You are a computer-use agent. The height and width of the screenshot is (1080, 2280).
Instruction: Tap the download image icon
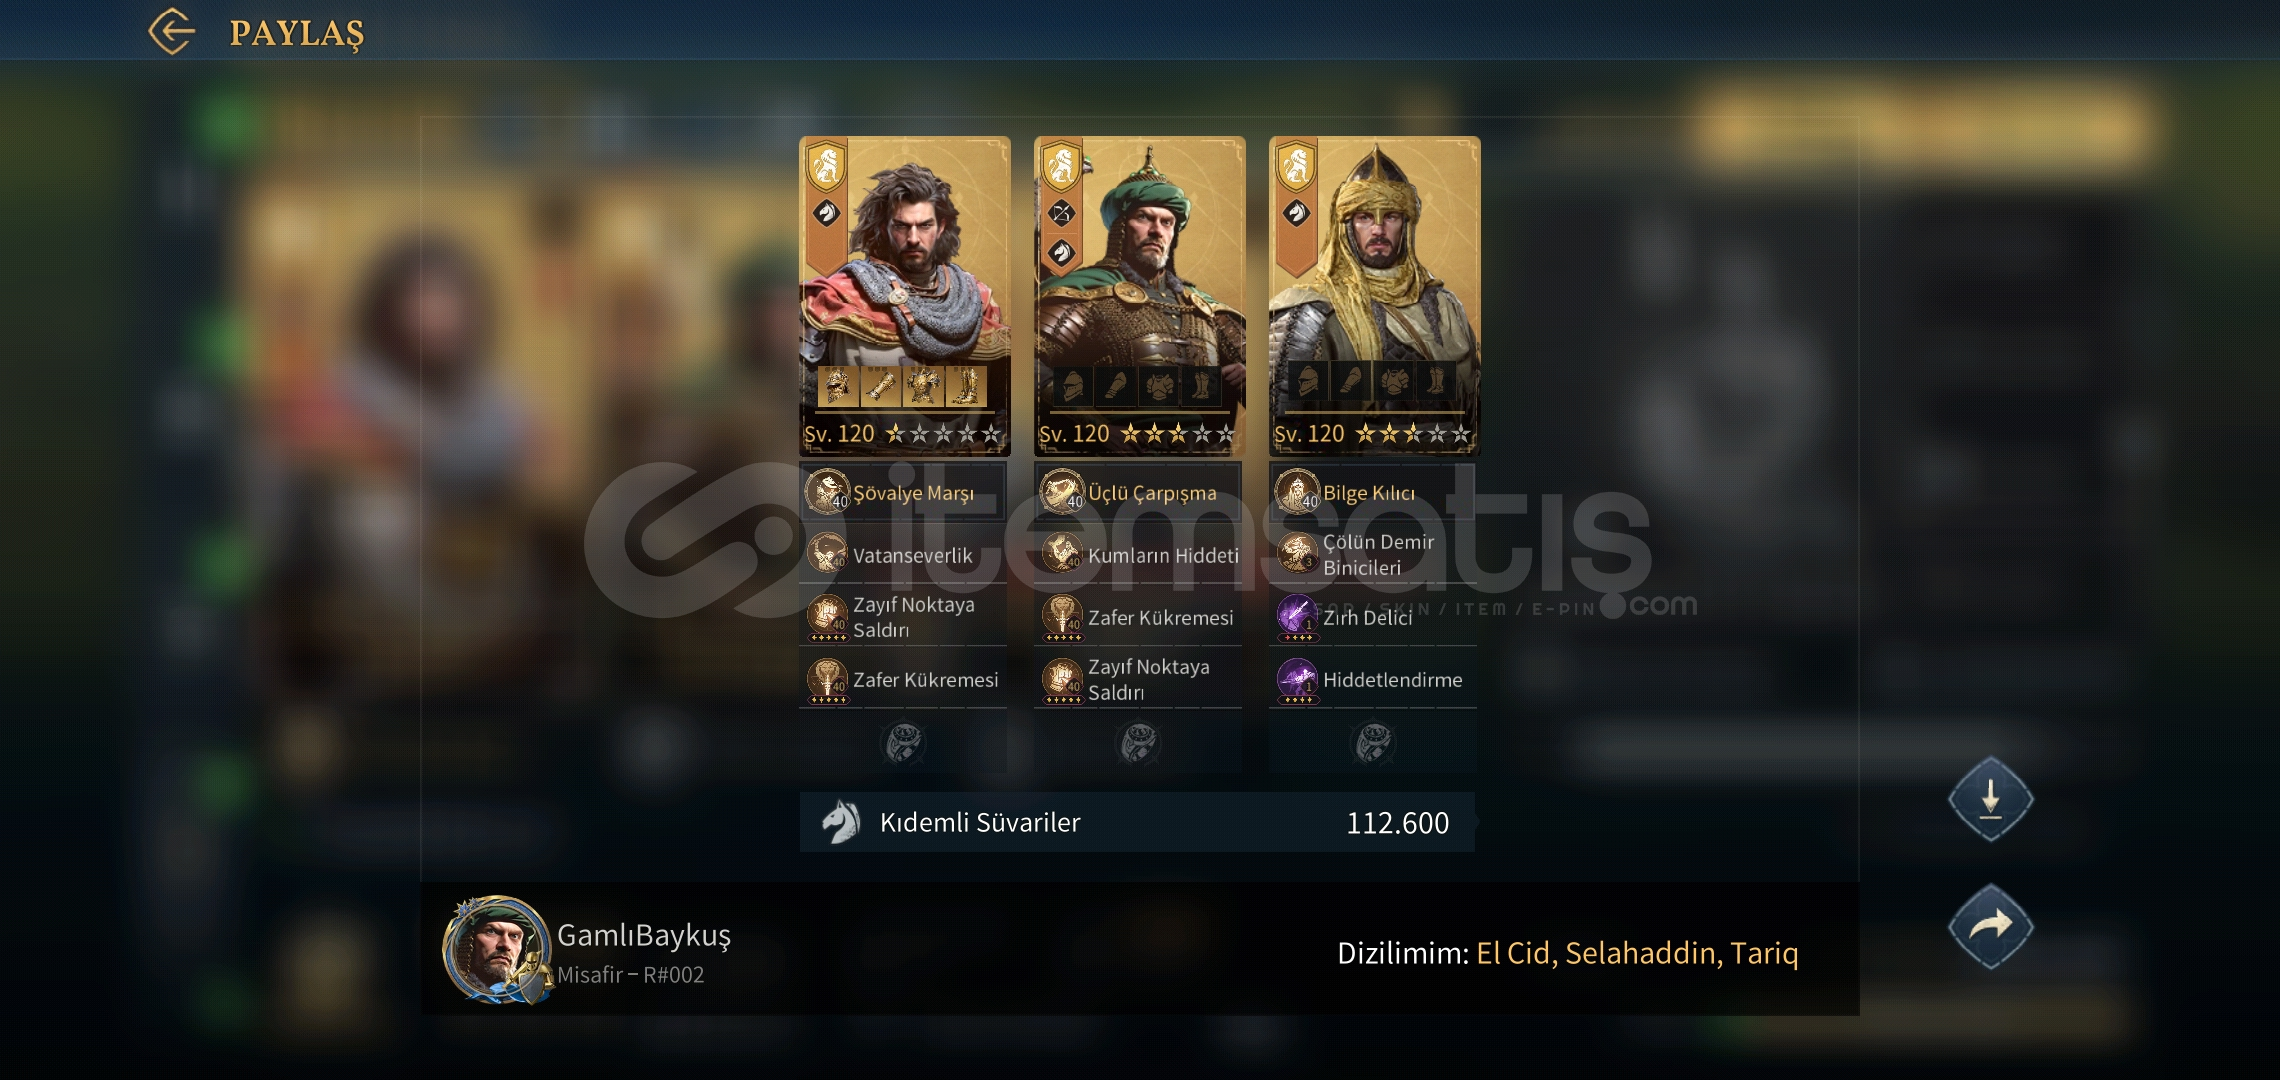click(1990, 798)
